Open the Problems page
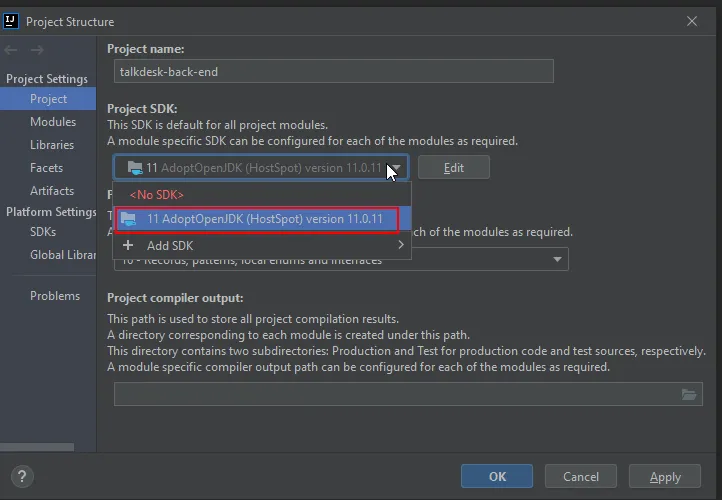Screen dimensions: 722x500 pyautogui.click(x=55, y=296)
